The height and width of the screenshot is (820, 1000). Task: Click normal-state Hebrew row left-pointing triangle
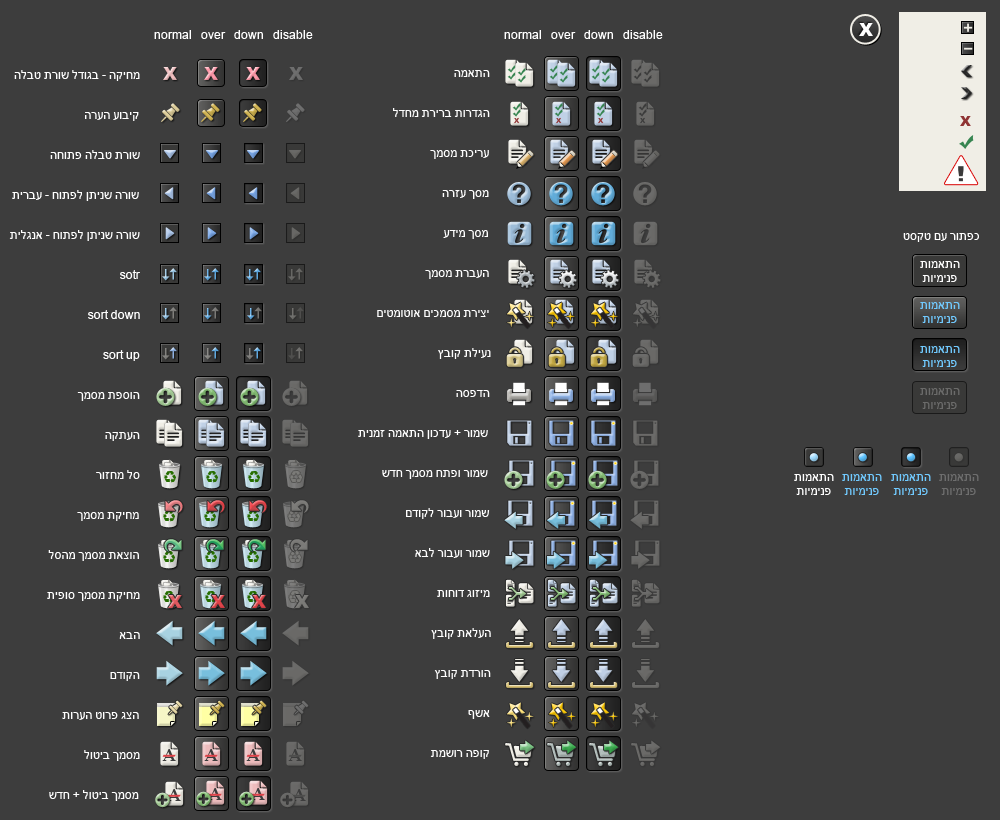pyautogui.click(x=170, y=193)
